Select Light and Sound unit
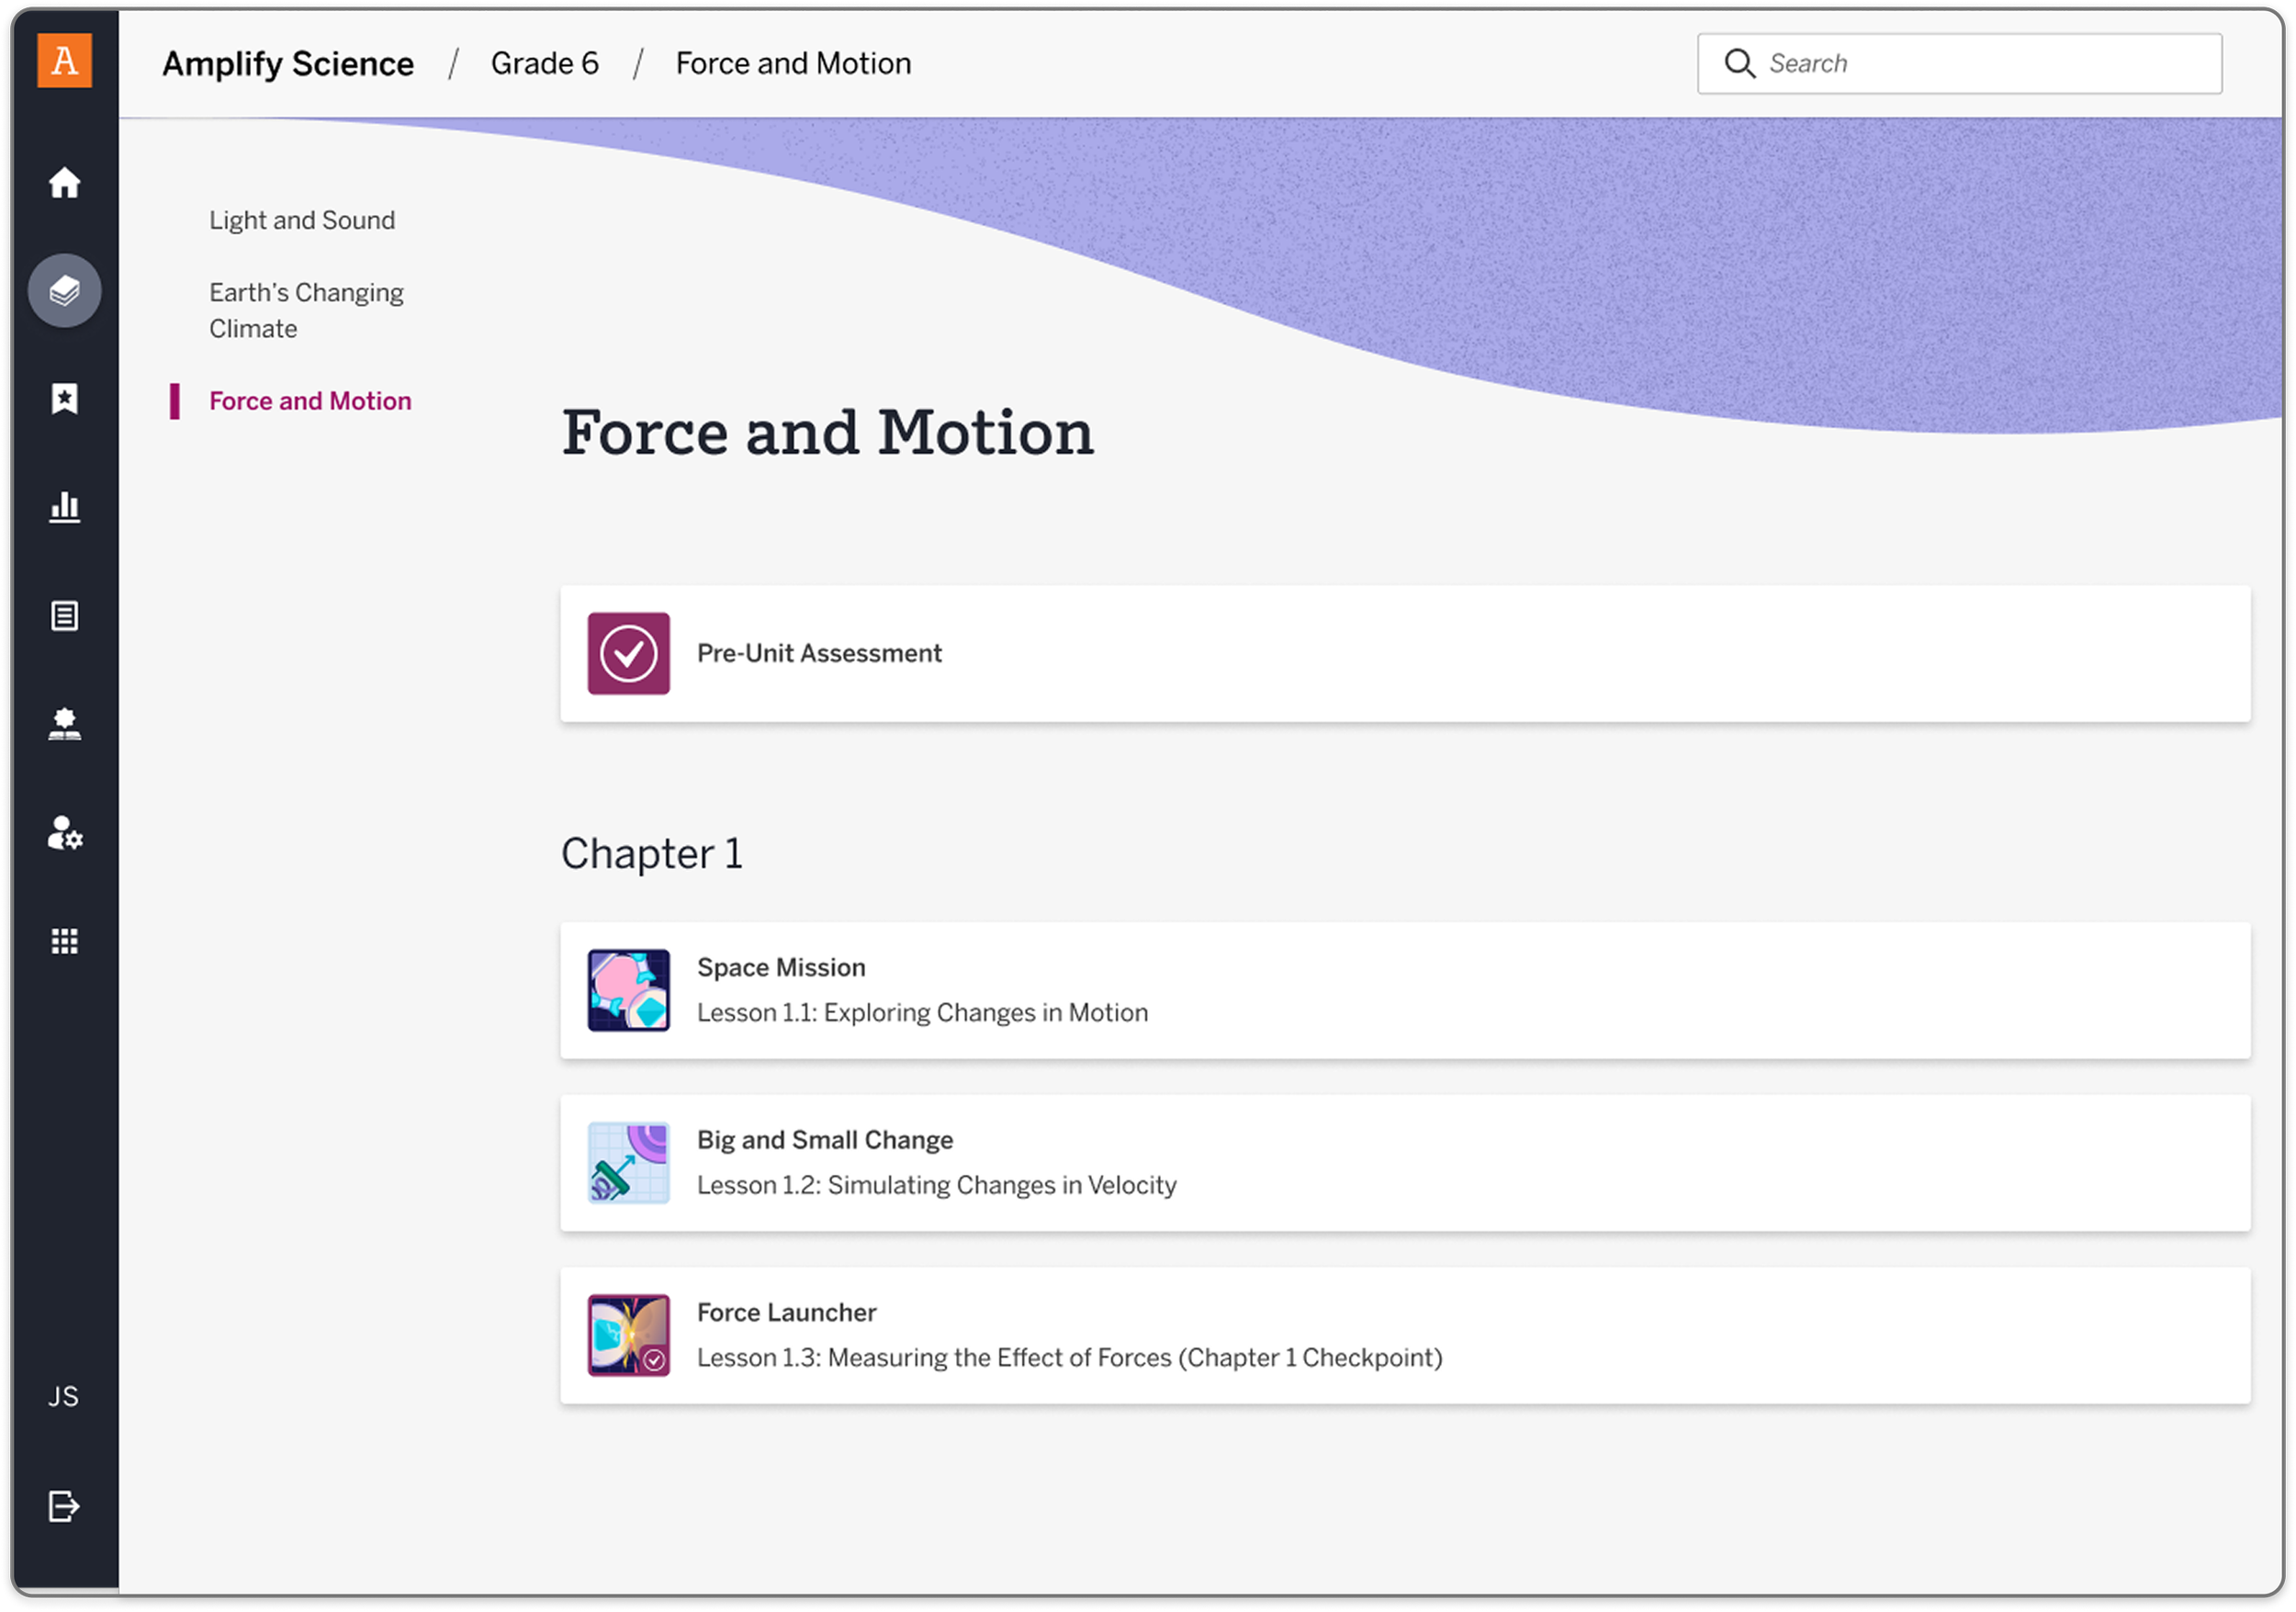 point(302,220)
